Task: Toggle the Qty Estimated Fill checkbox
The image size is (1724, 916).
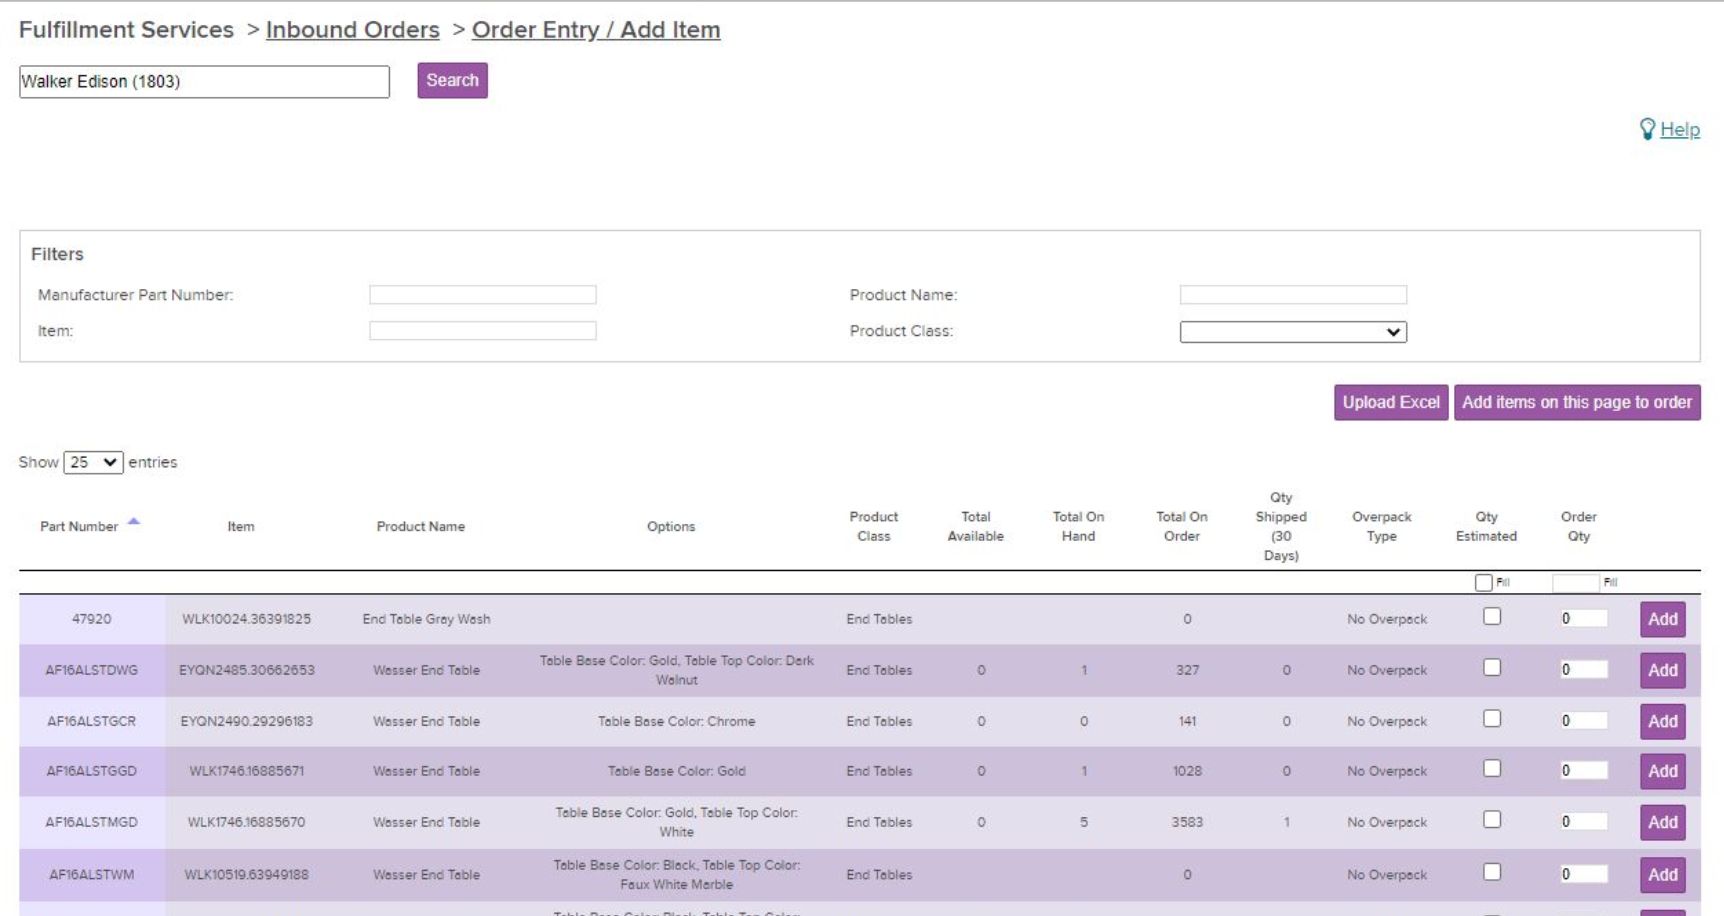Action: pos(1483,582)
